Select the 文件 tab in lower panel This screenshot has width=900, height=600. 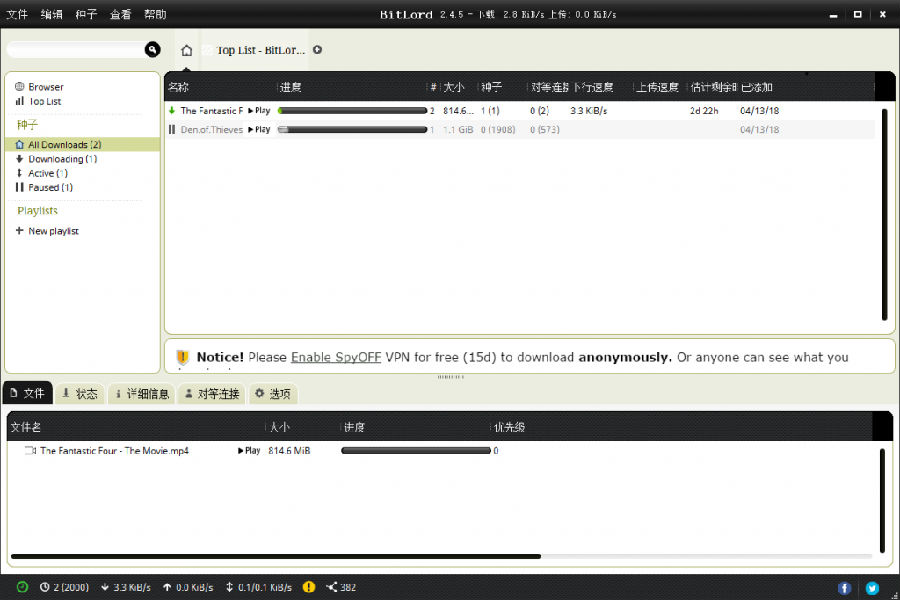[28, 393]
